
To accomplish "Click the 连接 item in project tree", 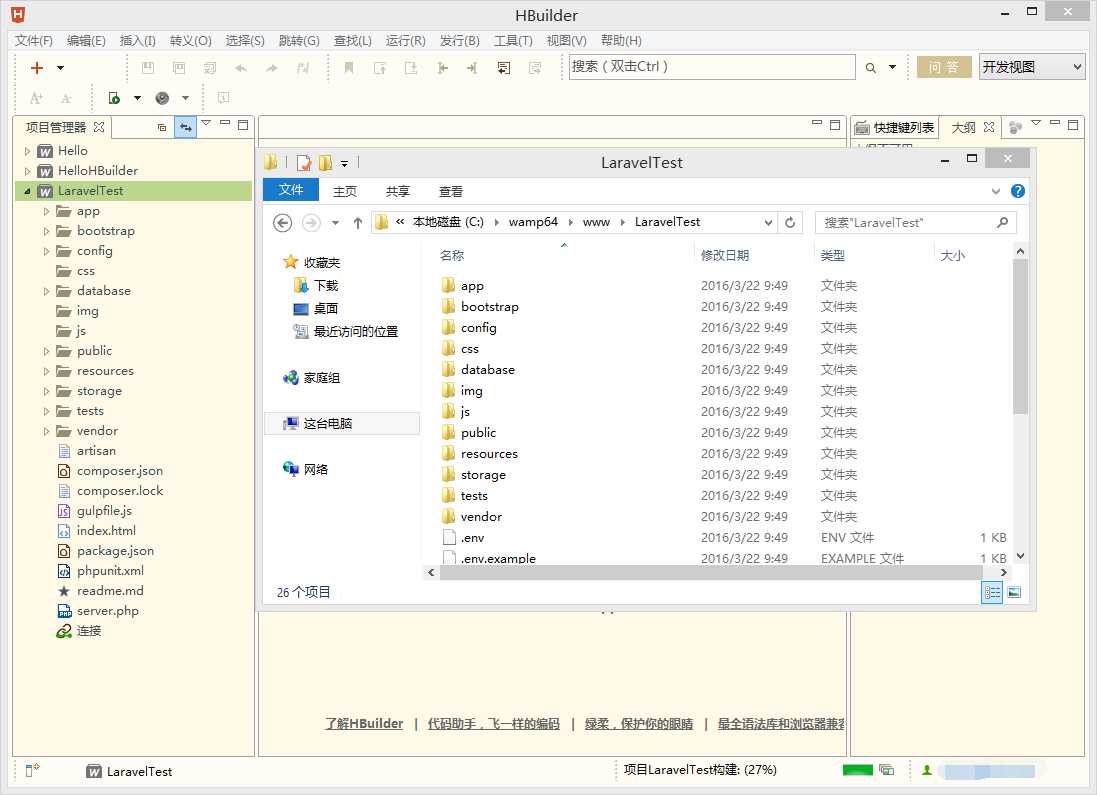I will coord(88,631).
